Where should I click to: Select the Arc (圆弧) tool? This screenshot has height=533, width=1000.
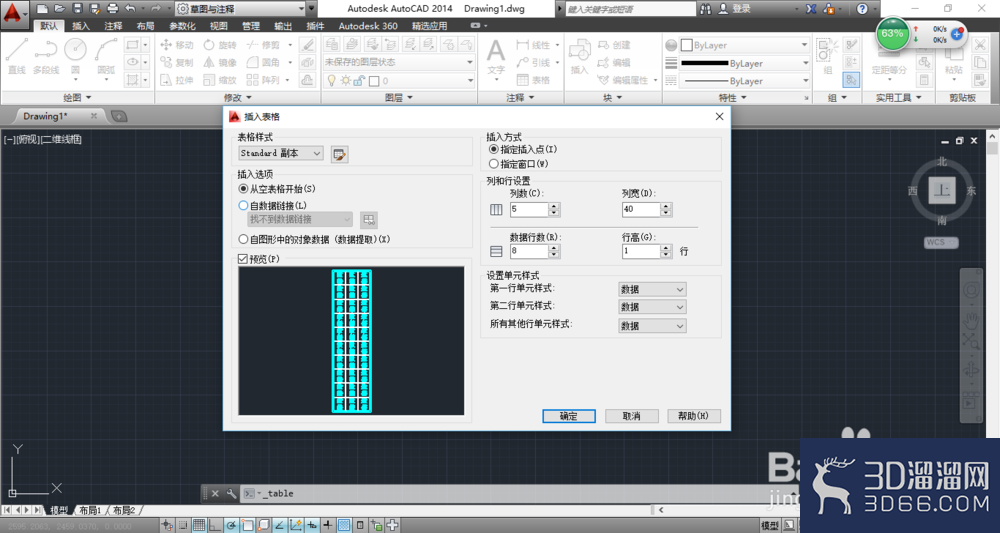106,56
